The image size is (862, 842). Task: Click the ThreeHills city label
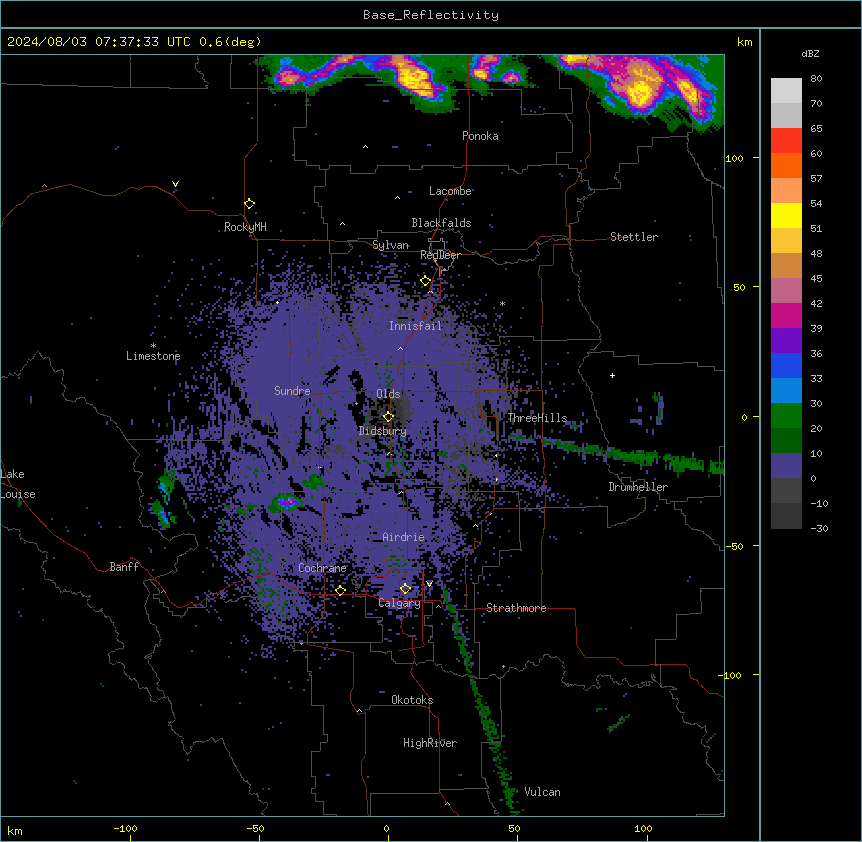(x=537, y=418)
